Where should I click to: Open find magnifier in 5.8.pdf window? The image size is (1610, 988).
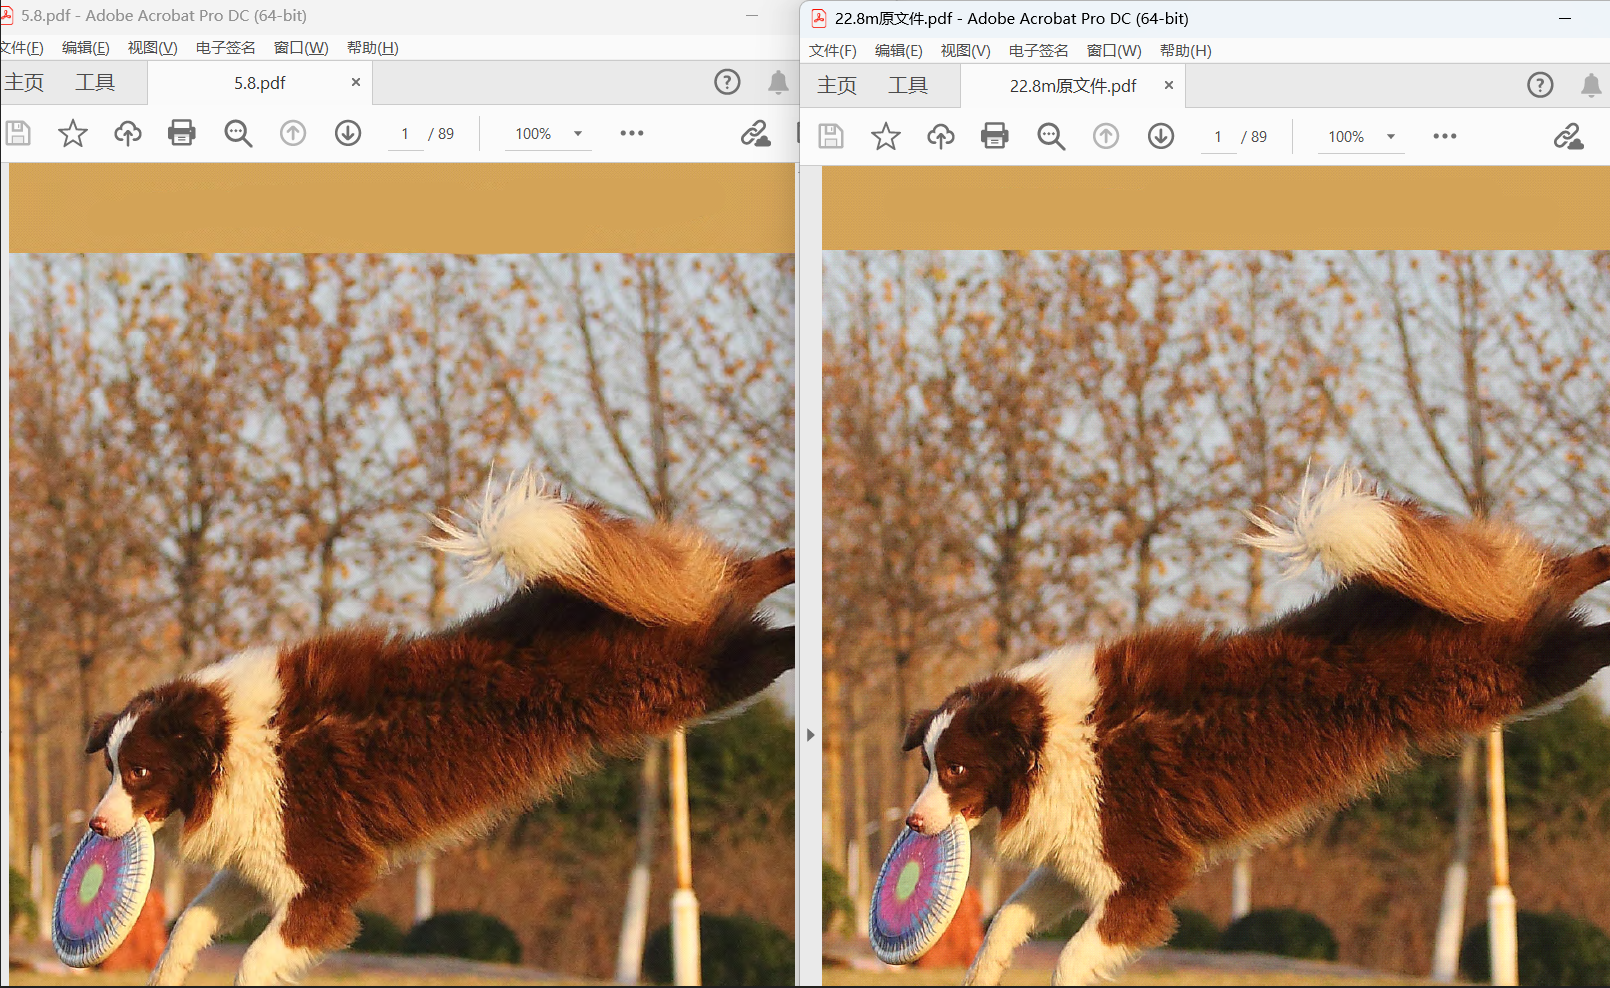pyautogui.click(x=238, y=133)
